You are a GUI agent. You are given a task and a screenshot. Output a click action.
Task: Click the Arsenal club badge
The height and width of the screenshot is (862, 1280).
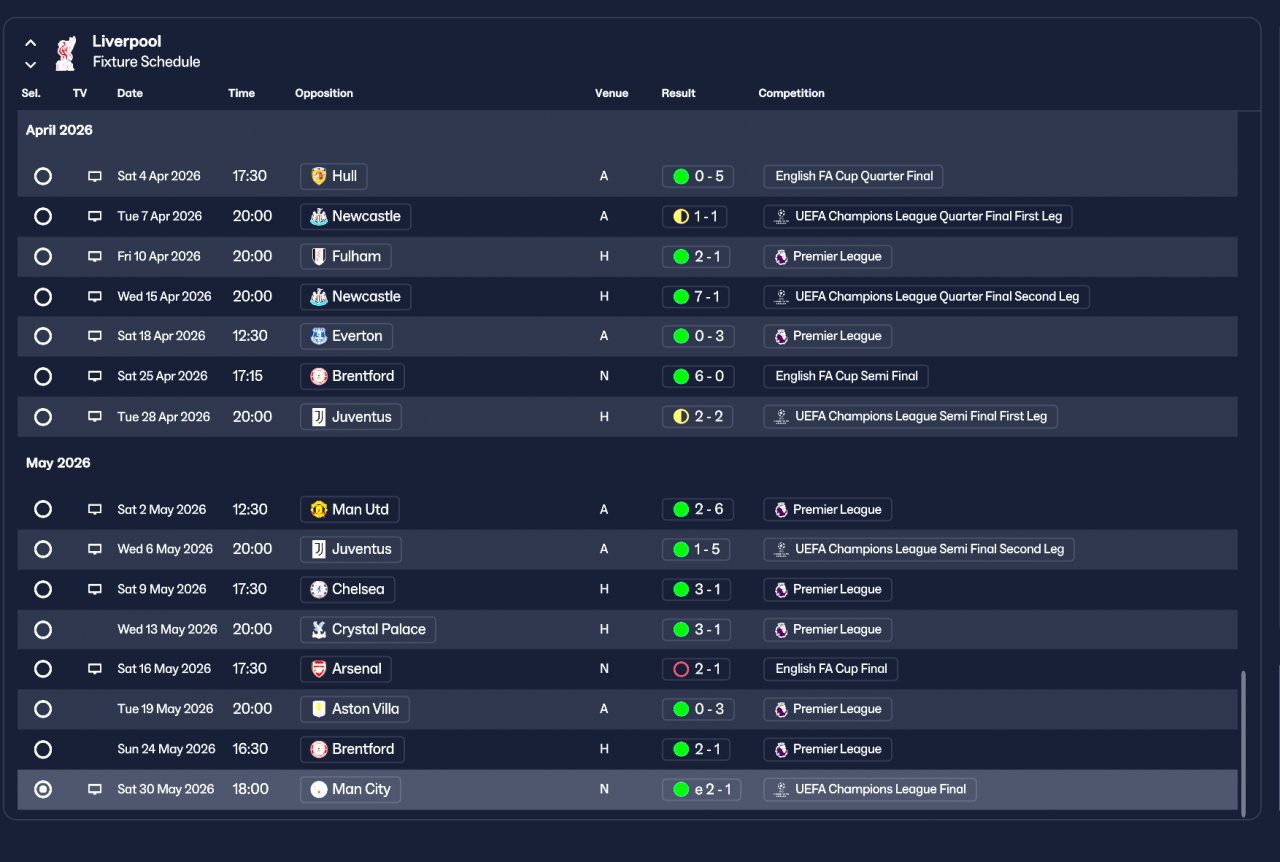[x=319, y=669]
